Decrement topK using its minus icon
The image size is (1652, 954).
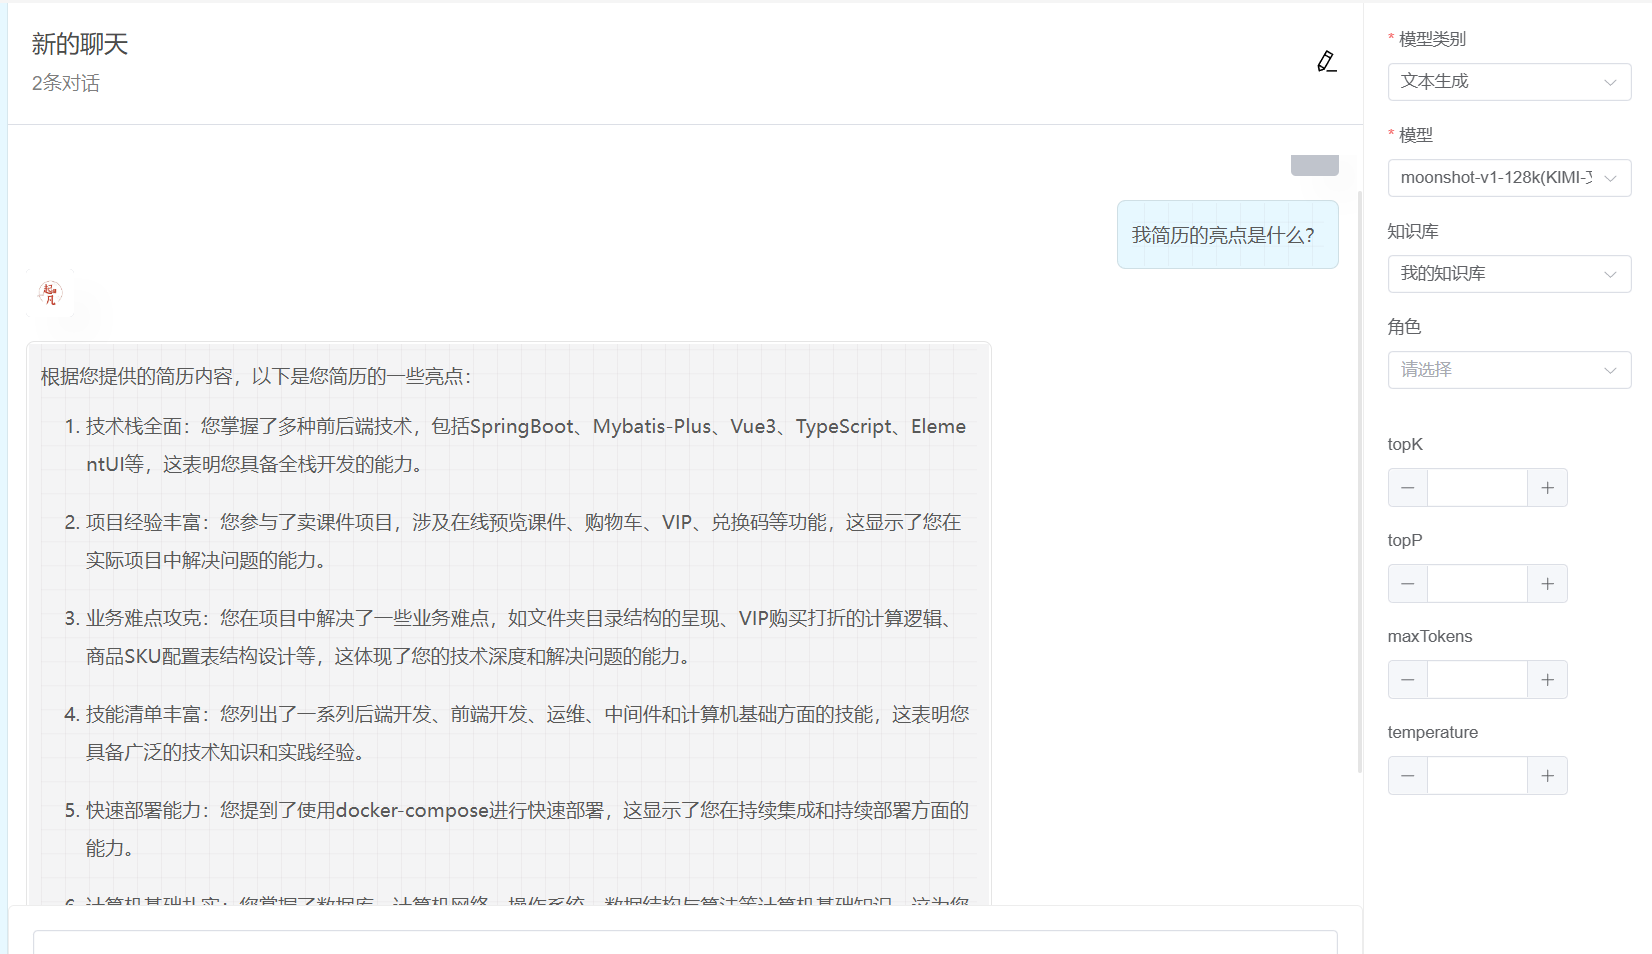tap(1407, 487)
